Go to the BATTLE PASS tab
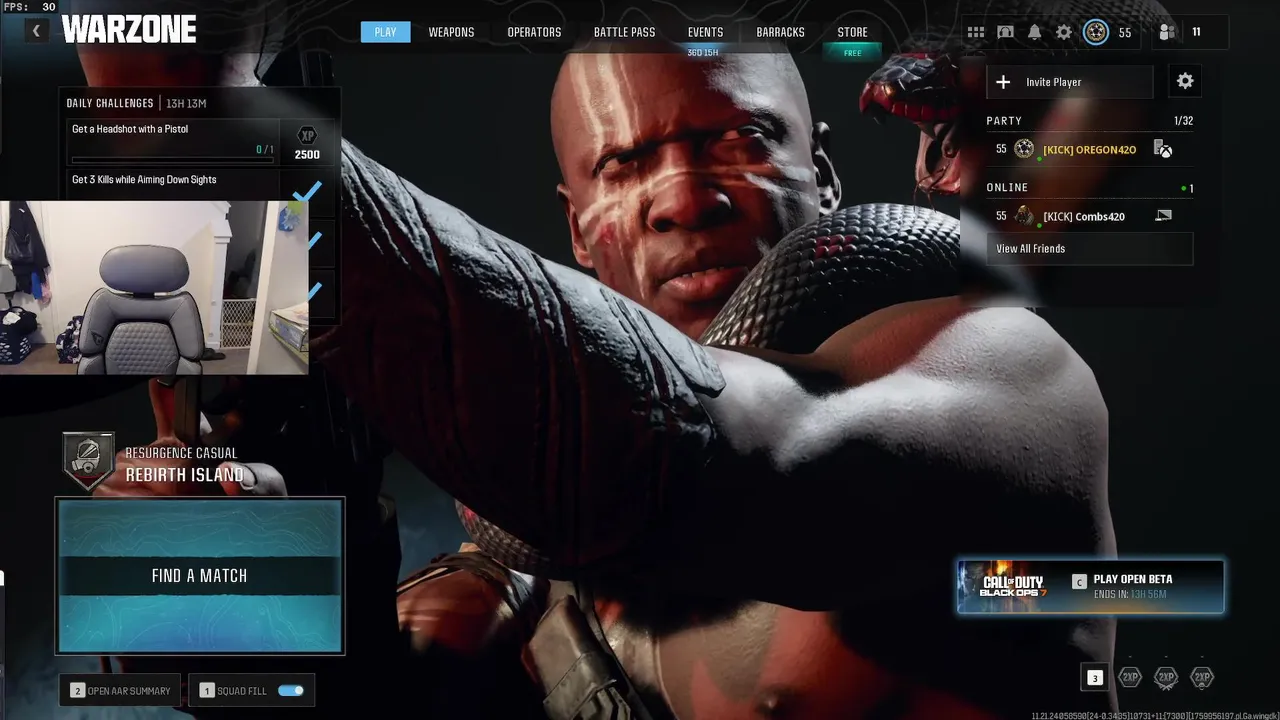 pos(624,32)
